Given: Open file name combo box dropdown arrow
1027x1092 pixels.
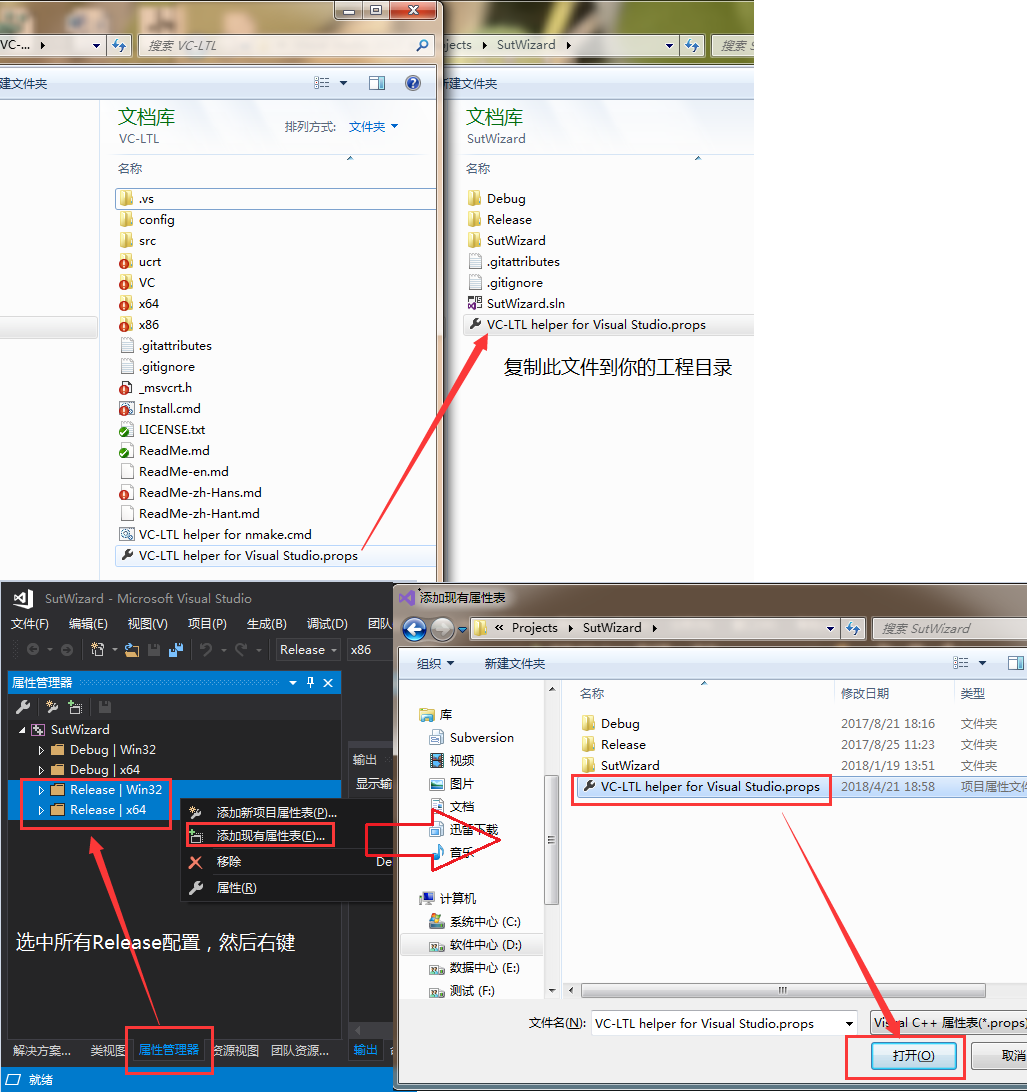Looking at the screenshot, I should coord(849,1024).
